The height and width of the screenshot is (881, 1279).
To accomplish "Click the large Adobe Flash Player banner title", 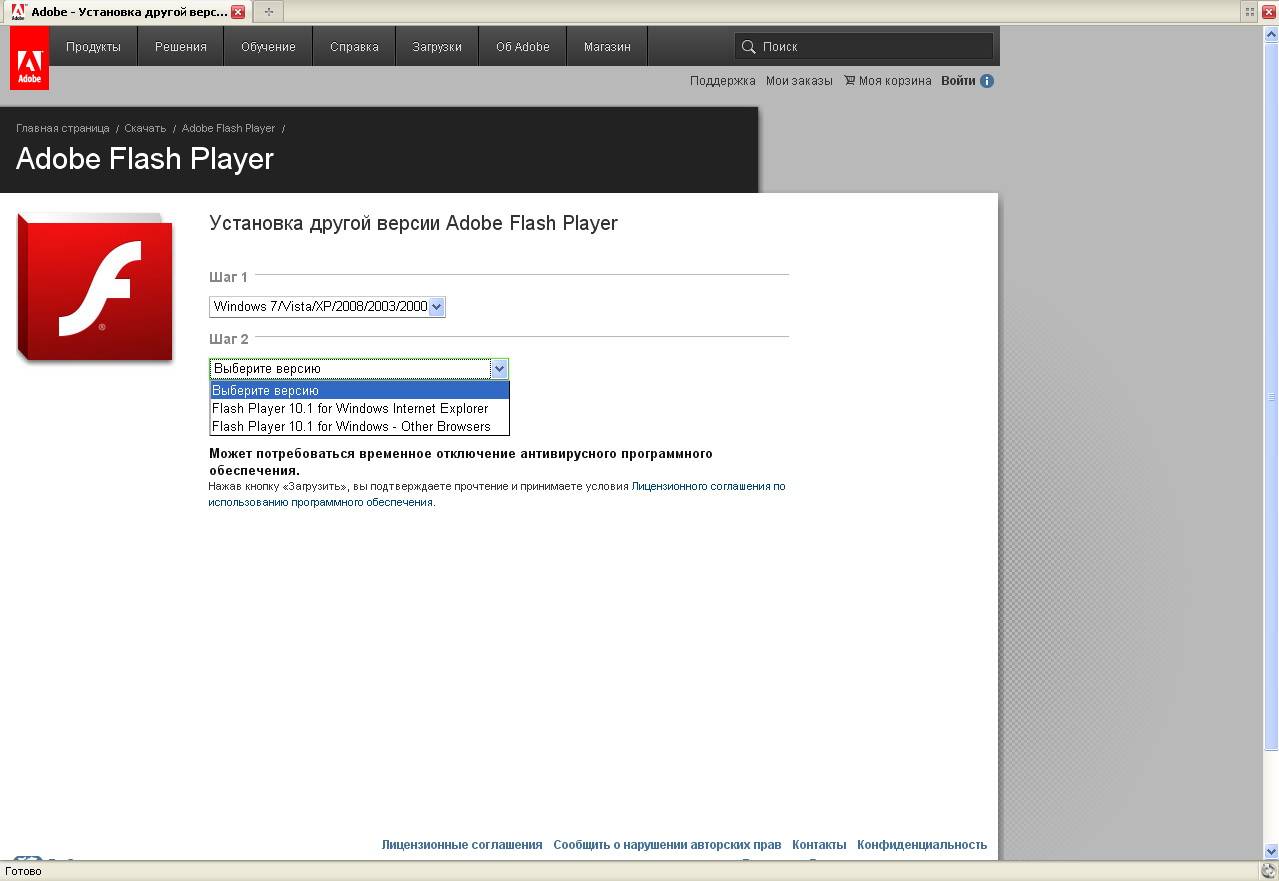I will [145, 159].
